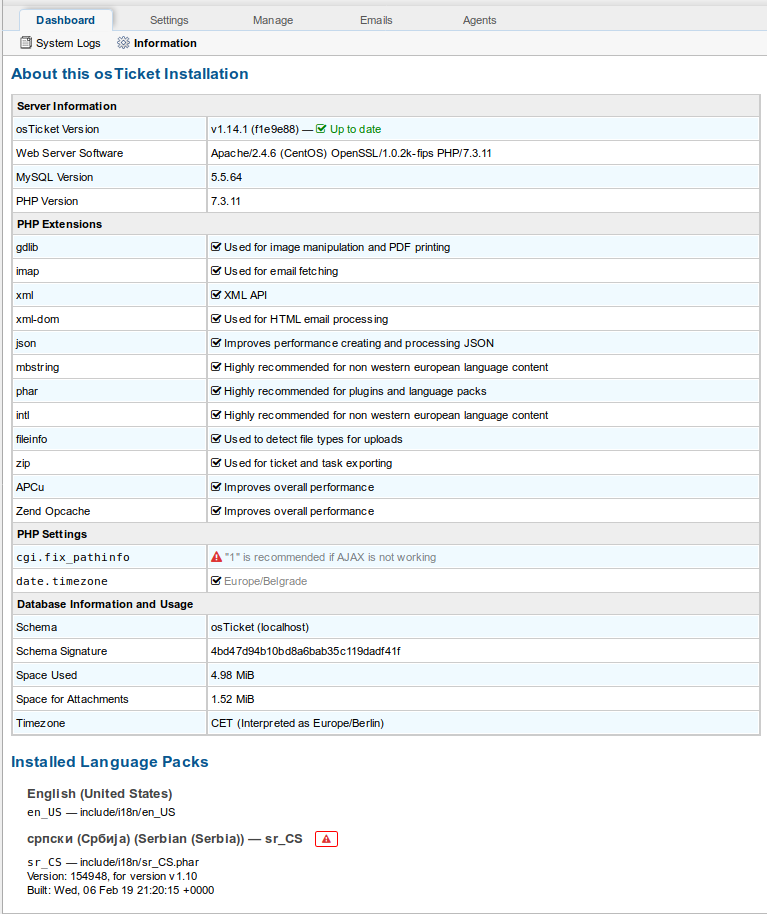Click the About this osTicket Installation heading
767x914 pixels.
(x=130, y=74)
